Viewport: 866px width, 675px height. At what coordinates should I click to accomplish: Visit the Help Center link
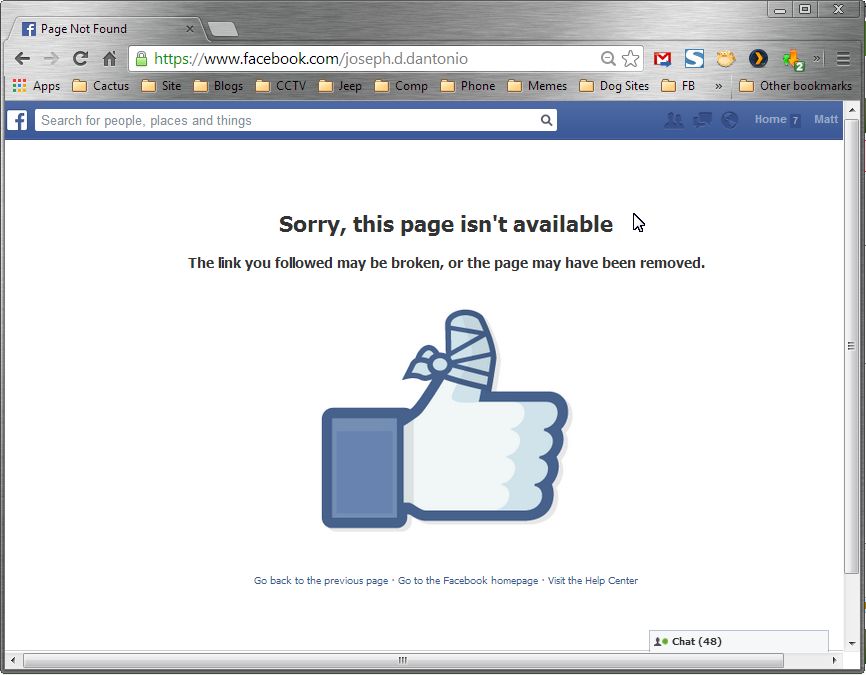click(593, 581)
